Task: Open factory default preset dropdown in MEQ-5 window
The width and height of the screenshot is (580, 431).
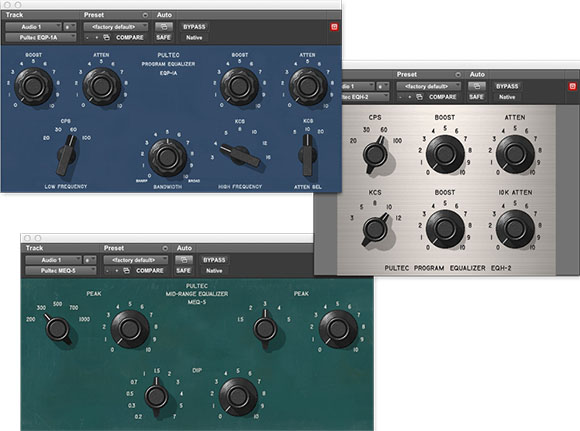Action: pos(136,260)
